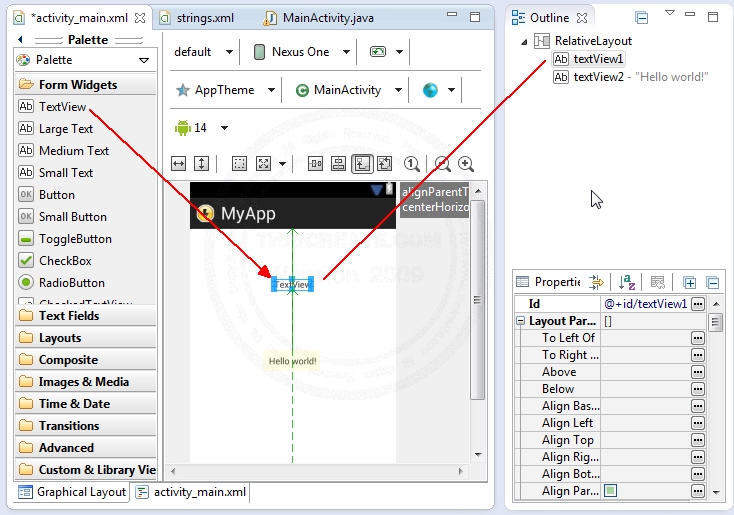This screenshot has height=515, width=734.
Task: Click the locale globe icon
Action: [430, 90]
